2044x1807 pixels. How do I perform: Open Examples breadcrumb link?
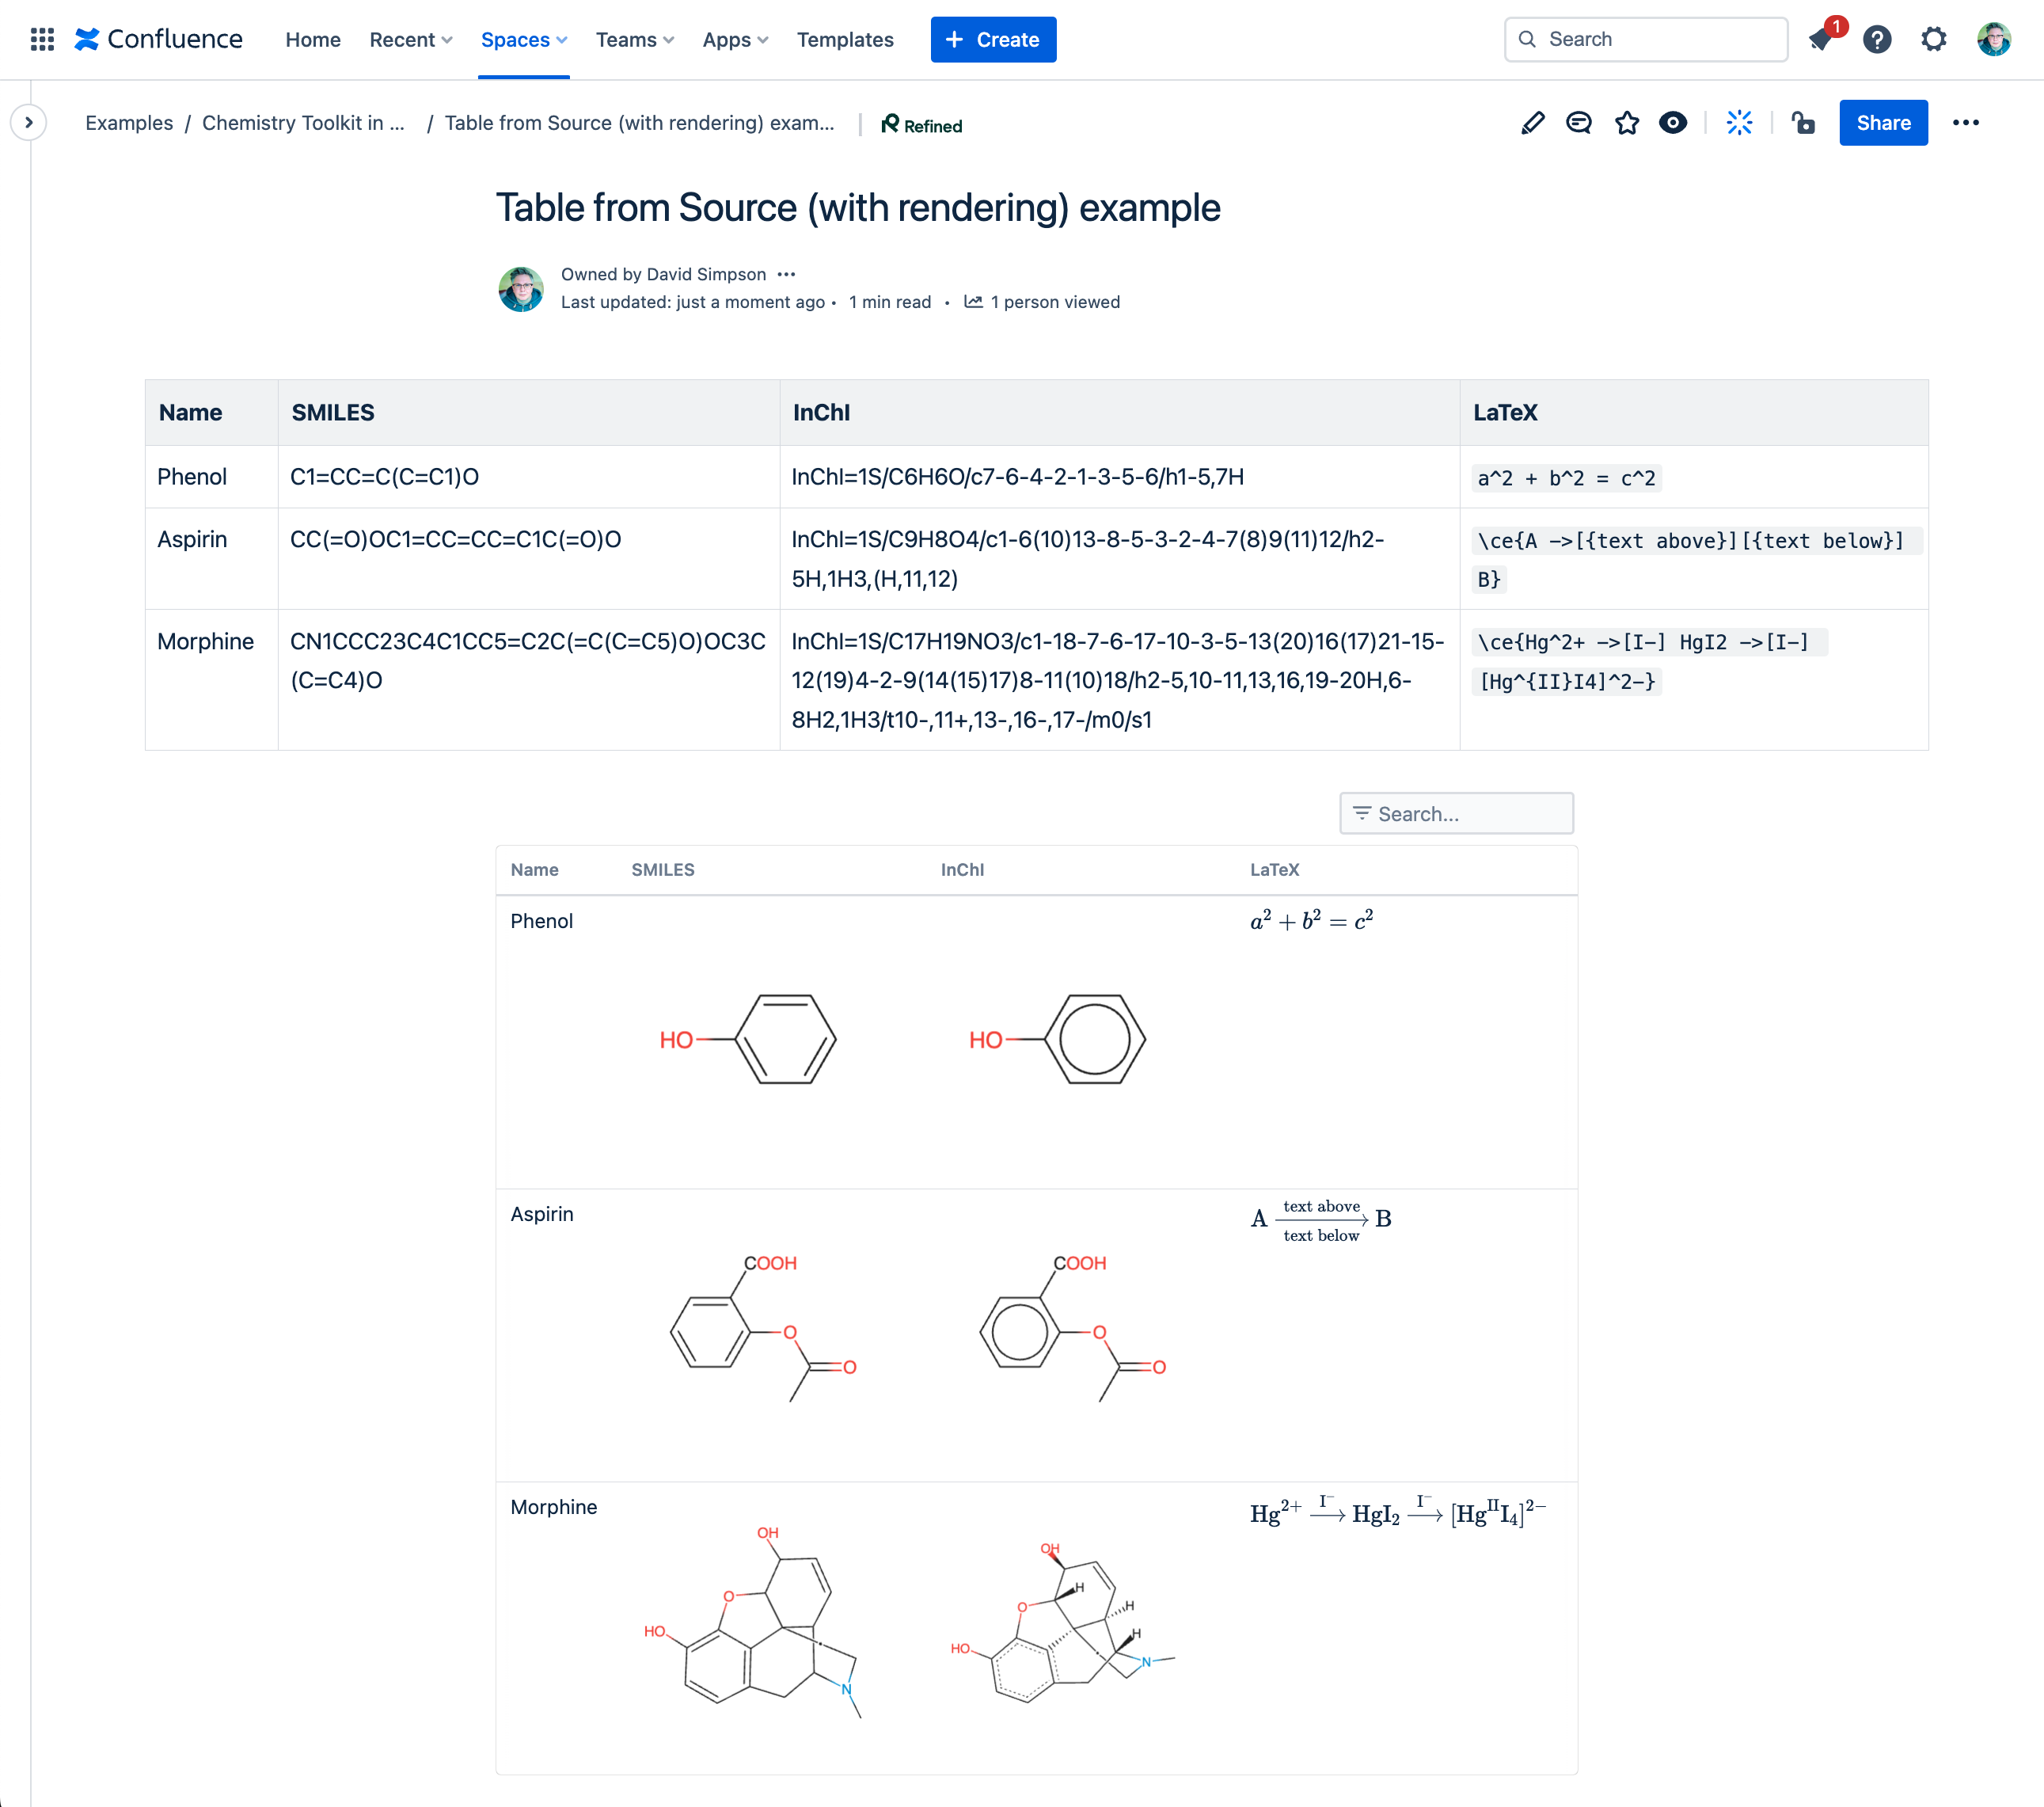(x=129, y=123)
